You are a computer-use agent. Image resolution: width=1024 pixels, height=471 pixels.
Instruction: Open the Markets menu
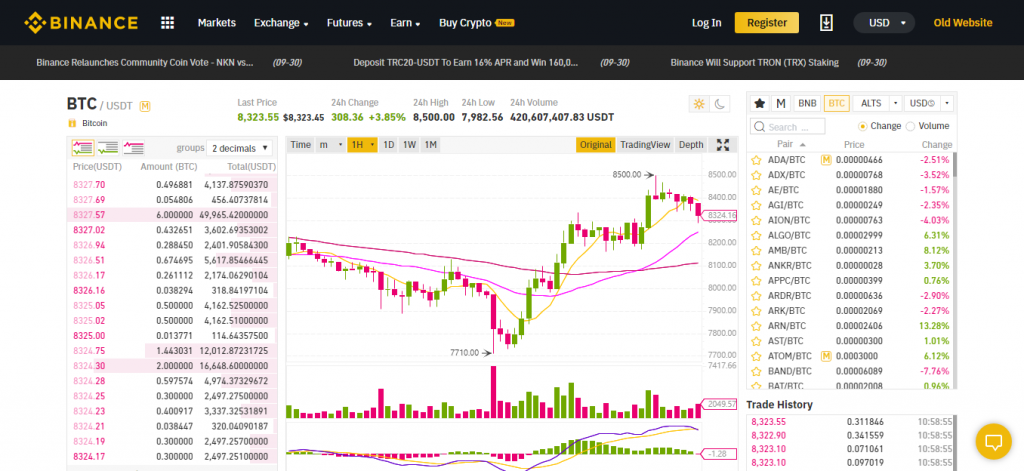click(x=217, y=23)
